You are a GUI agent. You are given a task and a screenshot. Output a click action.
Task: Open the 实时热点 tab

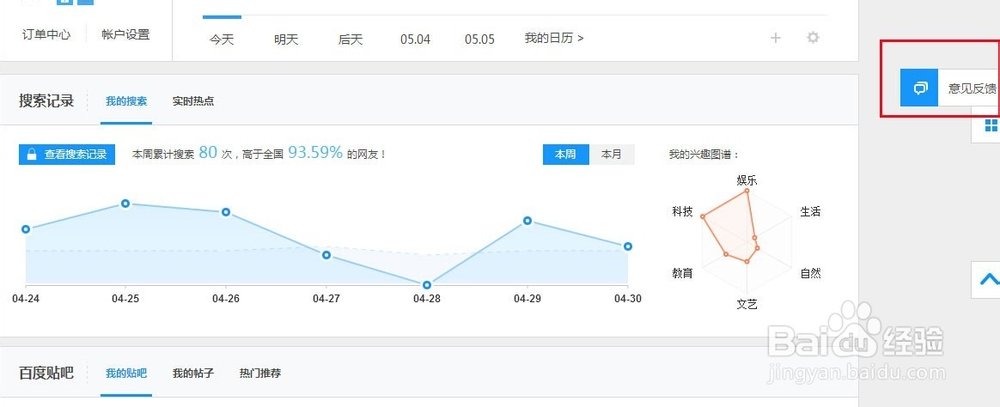coord(193,101)
